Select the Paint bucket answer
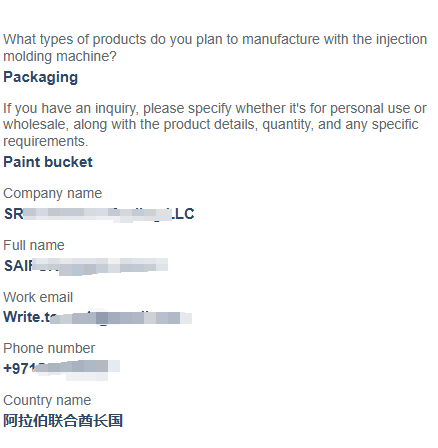The image size is (438, 448). click(x=48, y=162)
